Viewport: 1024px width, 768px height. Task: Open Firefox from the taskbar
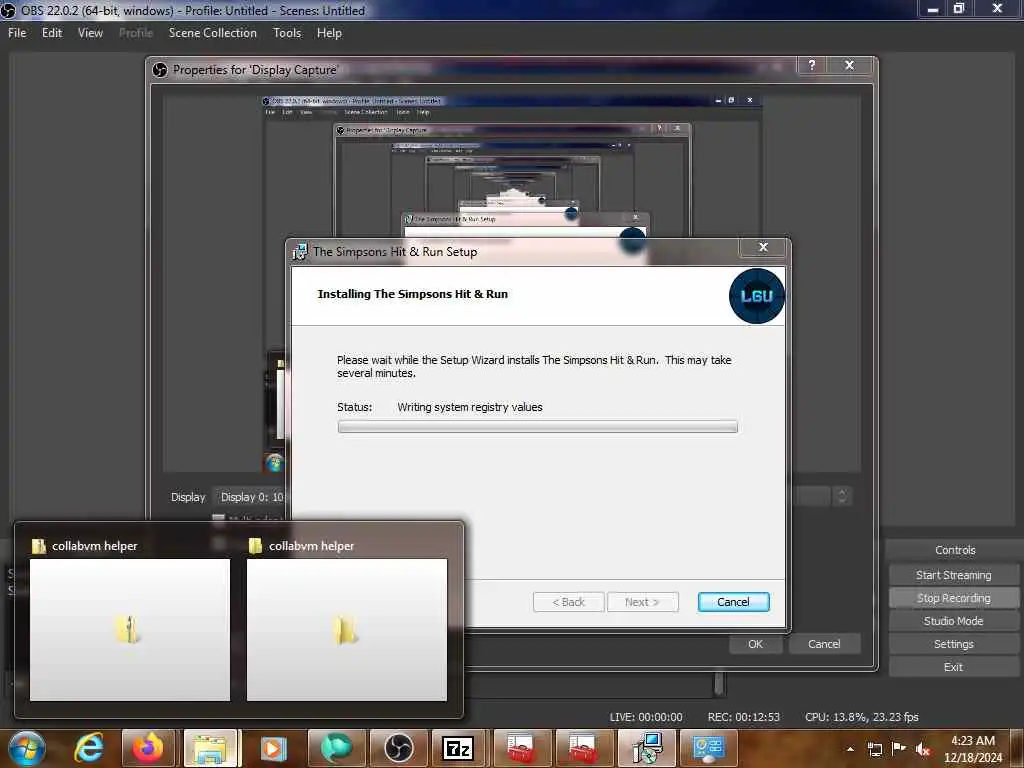[148, 748]
